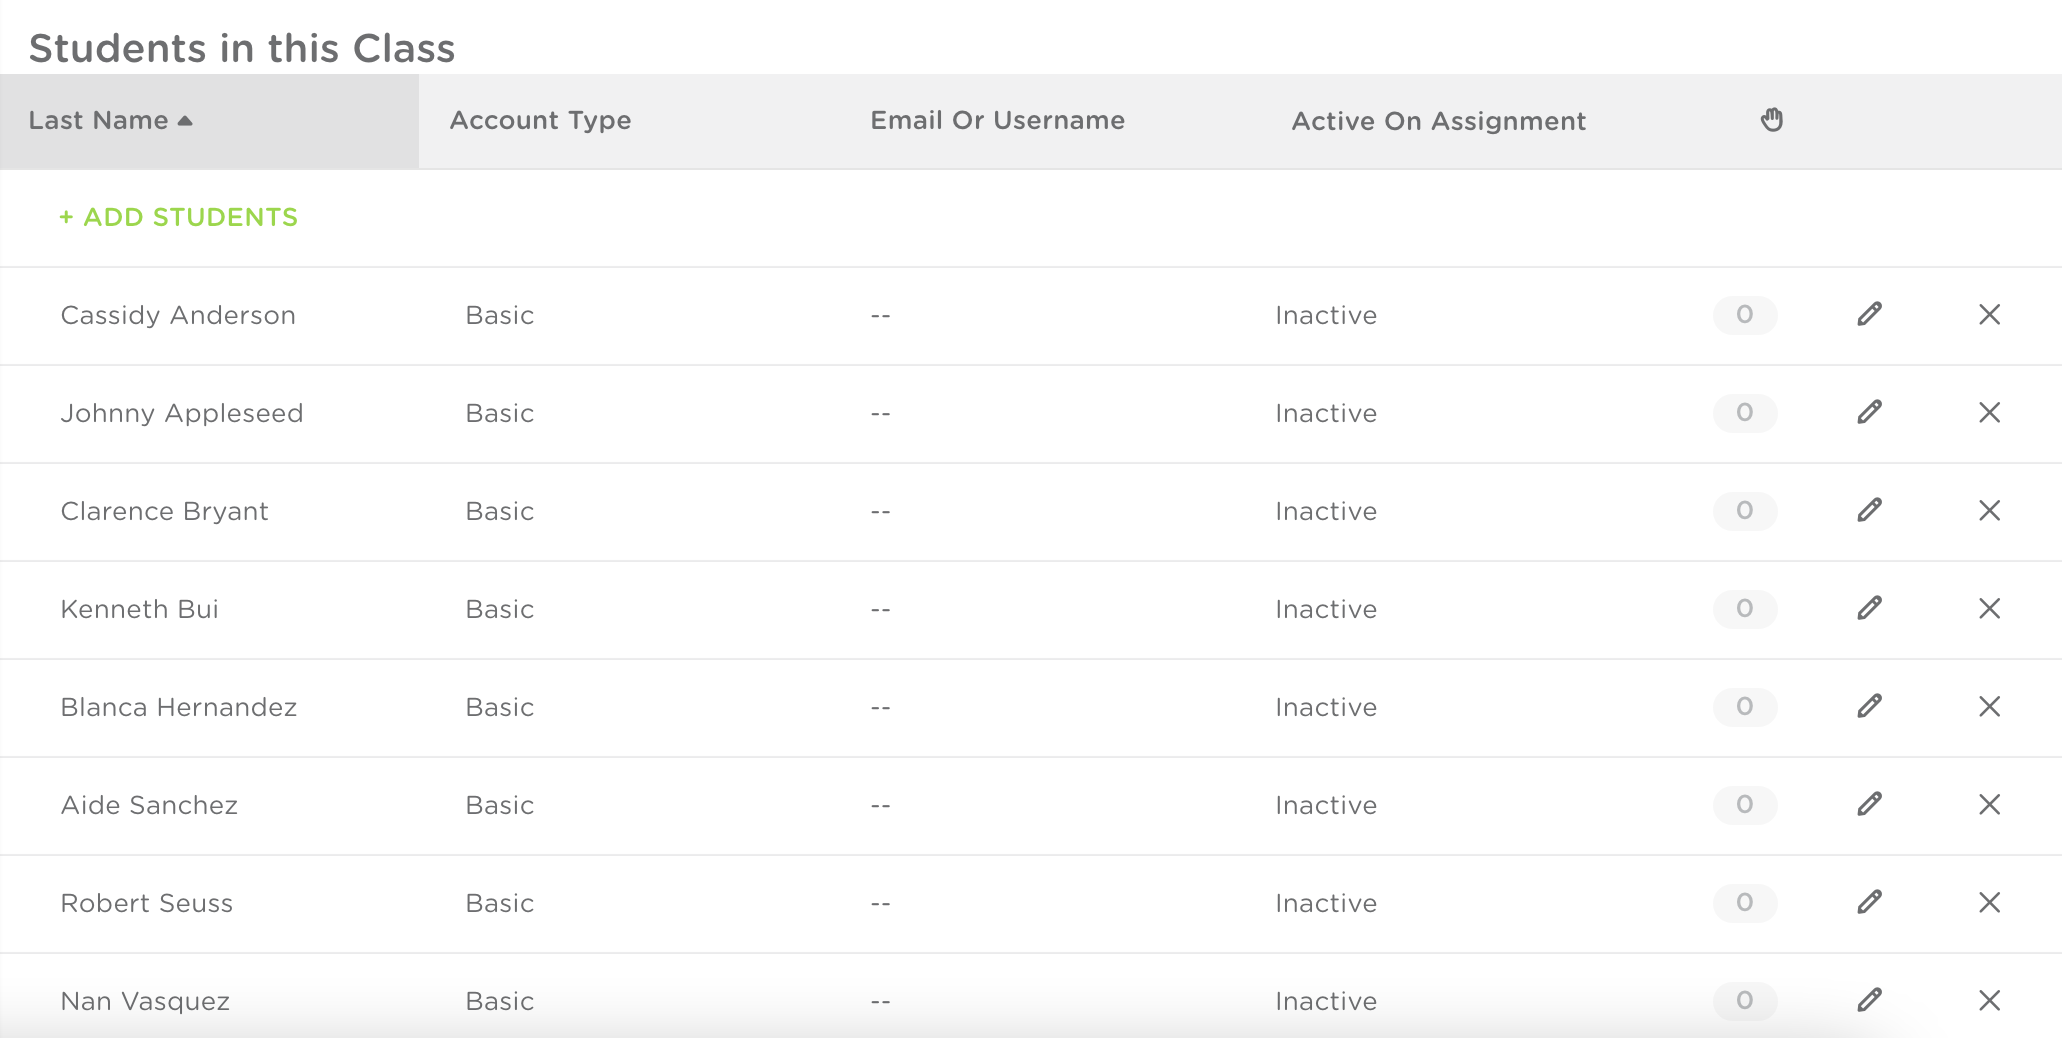Edit Clarence Bryant with pencil icon
The width and height of the screenshot is (2062, 1038).
tap(1869, 511)
